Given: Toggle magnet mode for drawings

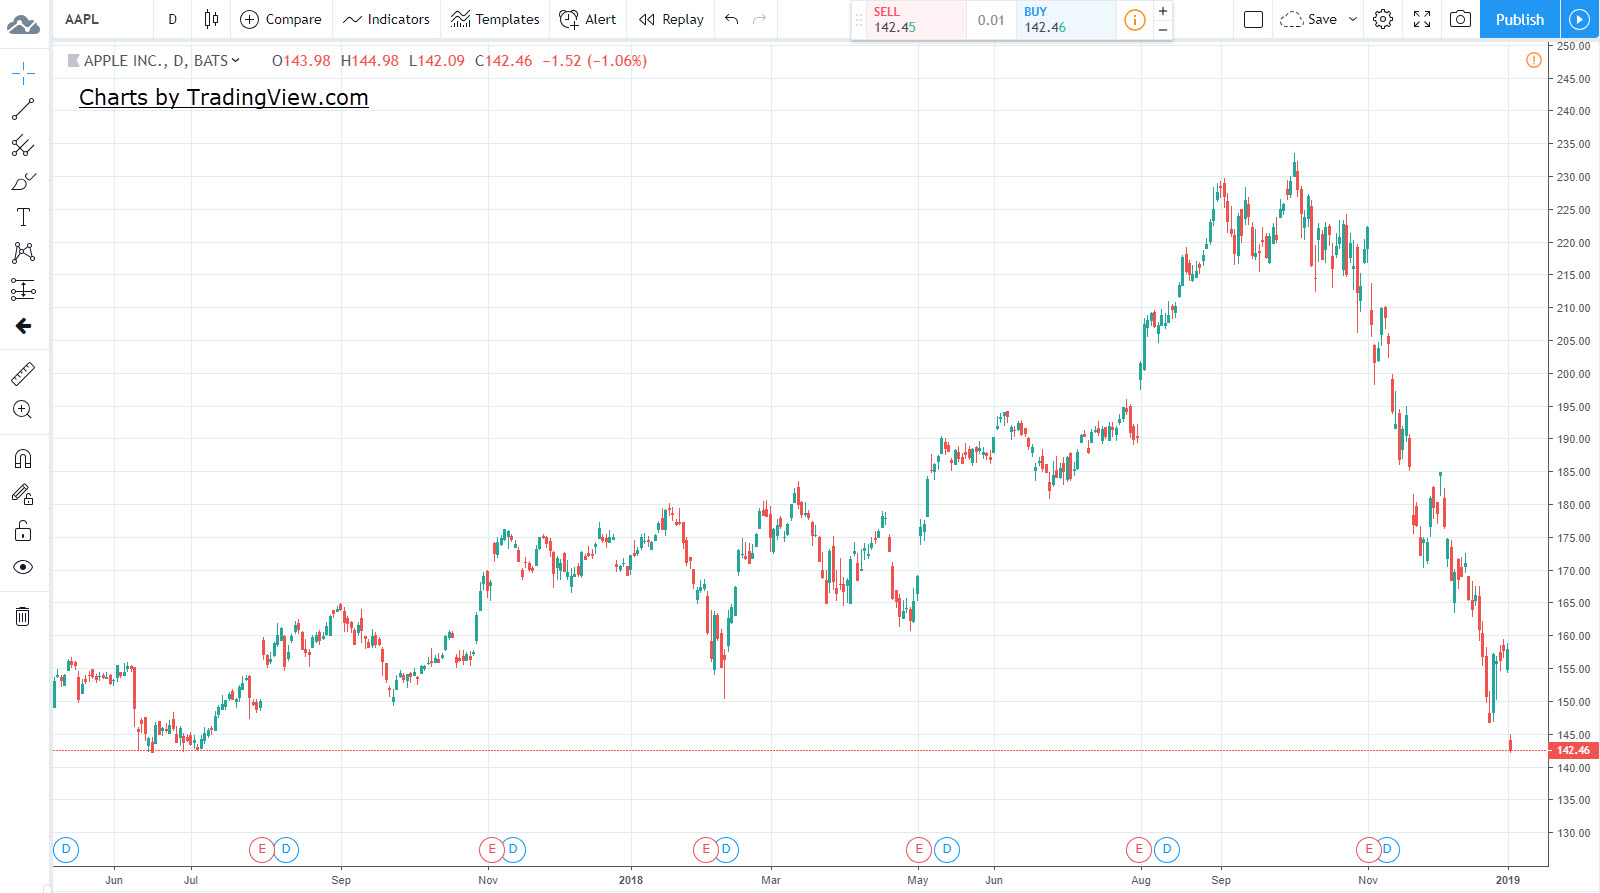Looking at the screenshot, I should pos(23,459).
